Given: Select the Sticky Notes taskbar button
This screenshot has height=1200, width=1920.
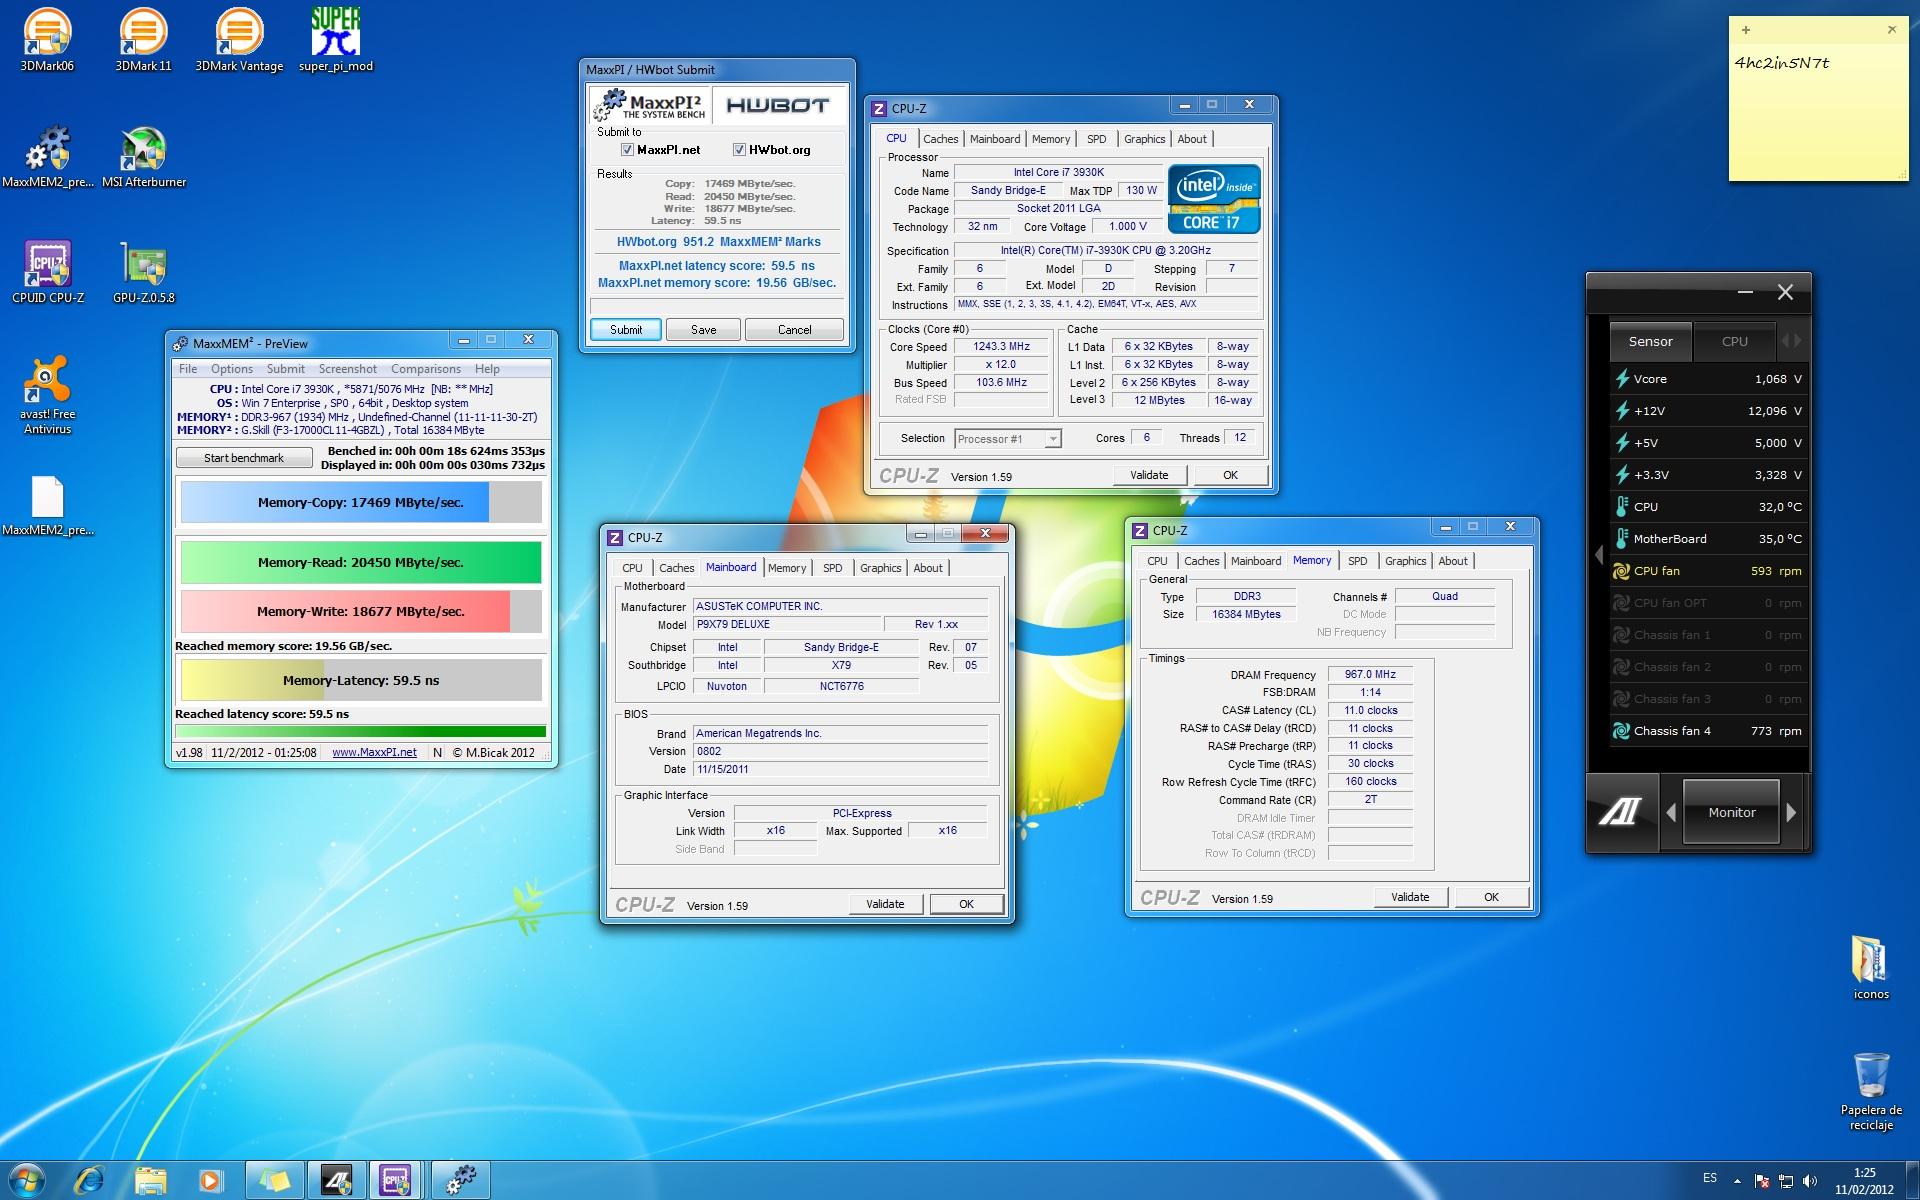Looking at the screenshot, I should click(274, 1181).
